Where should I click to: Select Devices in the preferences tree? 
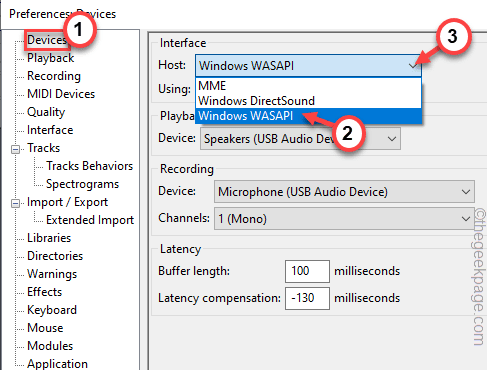pyautogui.click(x=47, y=40)
